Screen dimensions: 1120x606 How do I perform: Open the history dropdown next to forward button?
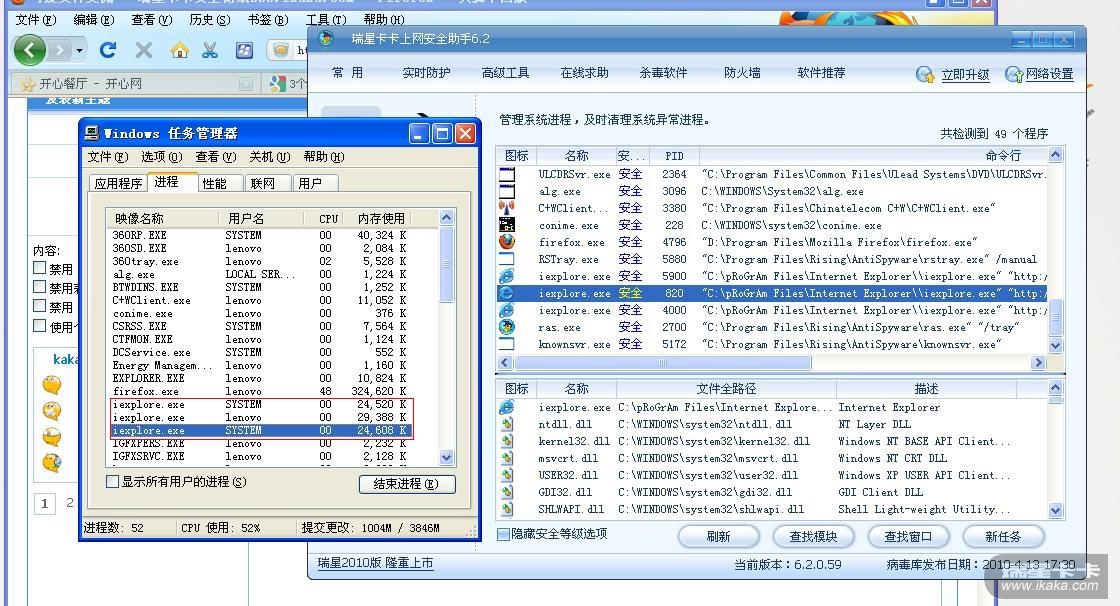click(x=79, y=50)
